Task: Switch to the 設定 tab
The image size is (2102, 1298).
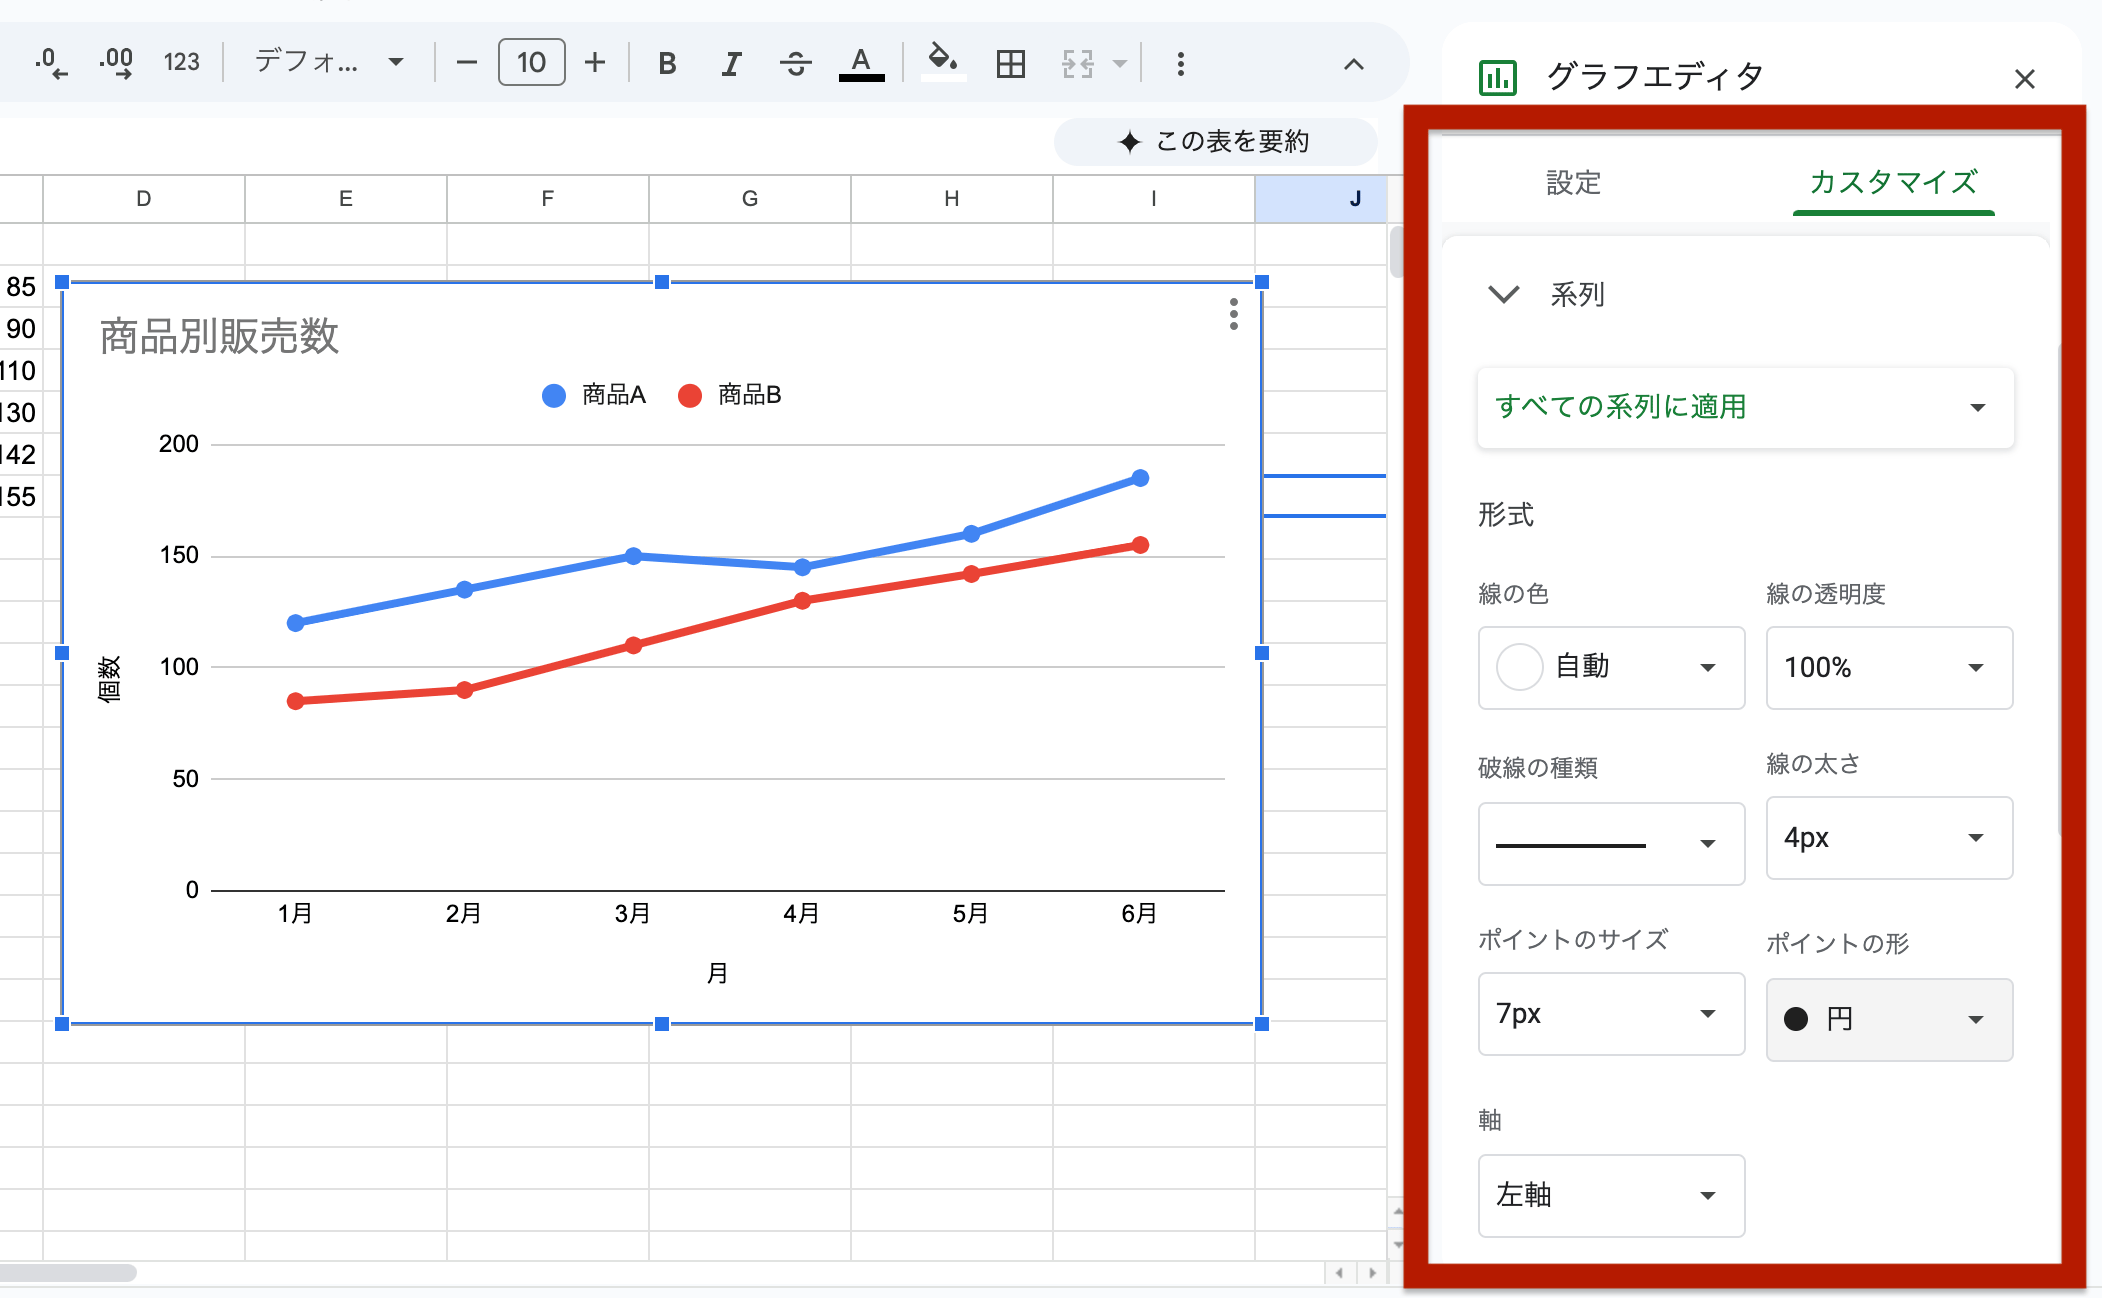Action: (1572, 184)
